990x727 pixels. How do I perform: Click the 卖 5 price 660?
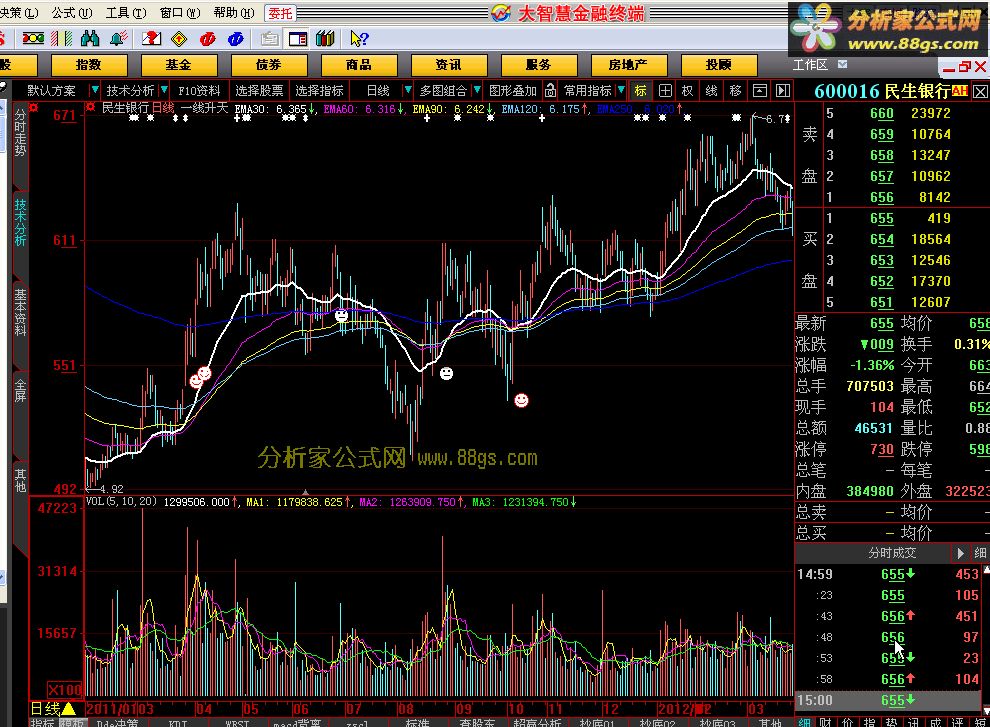pyautogui.click(x=881, y=113)
